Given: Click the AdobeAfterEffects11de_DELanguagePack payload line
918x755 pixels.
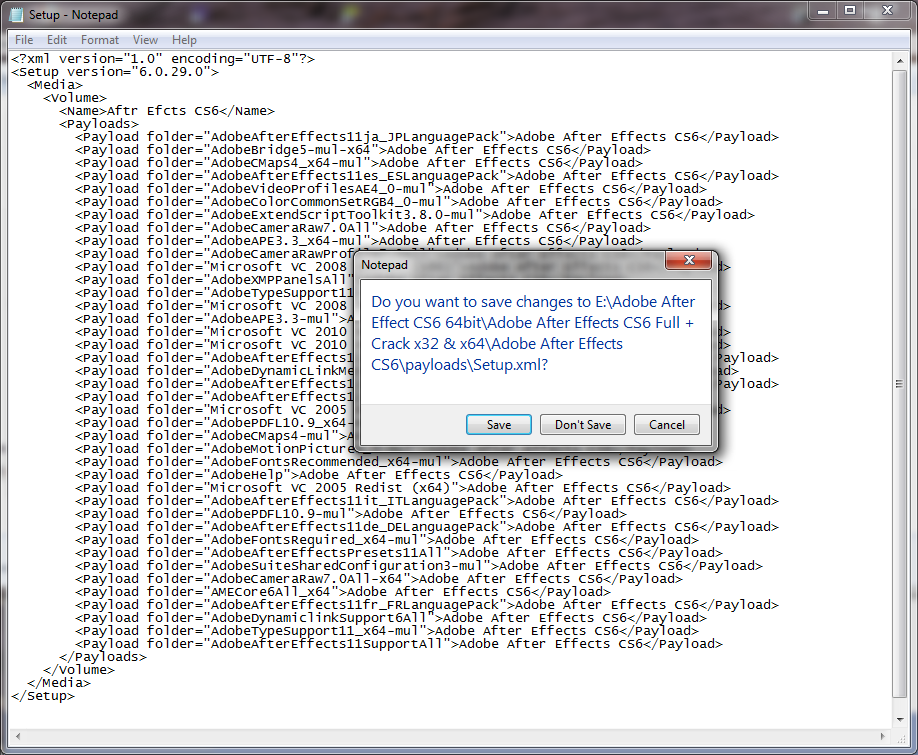Looking at the screenshot, I should click(x=427, y=526).
